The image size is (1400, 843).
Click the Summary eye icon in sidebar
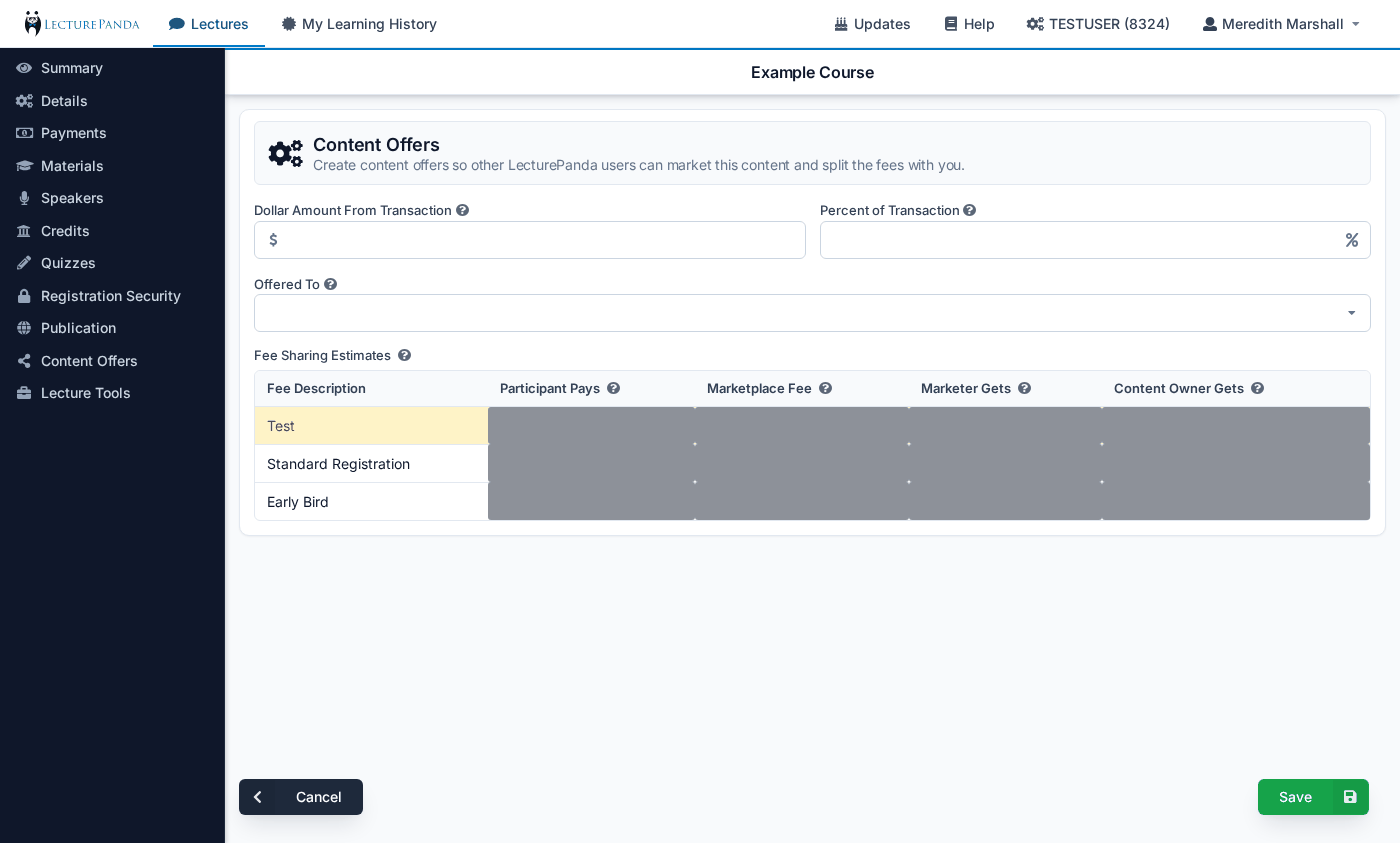[x=24, y=68]
